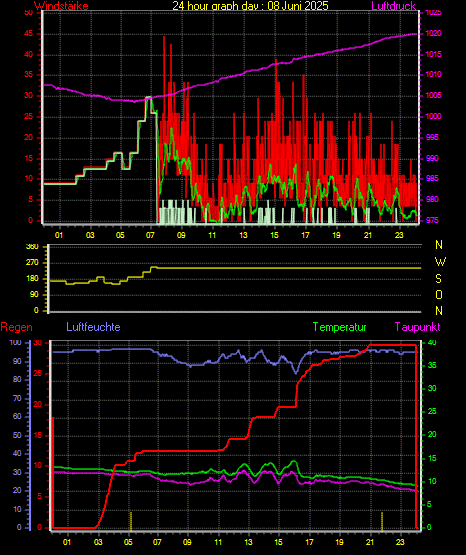The width and height of the screenshot is (466, 555).
Task: Click yellow marker near hour 05 in rain chart
Action: [x=131, y=521]
